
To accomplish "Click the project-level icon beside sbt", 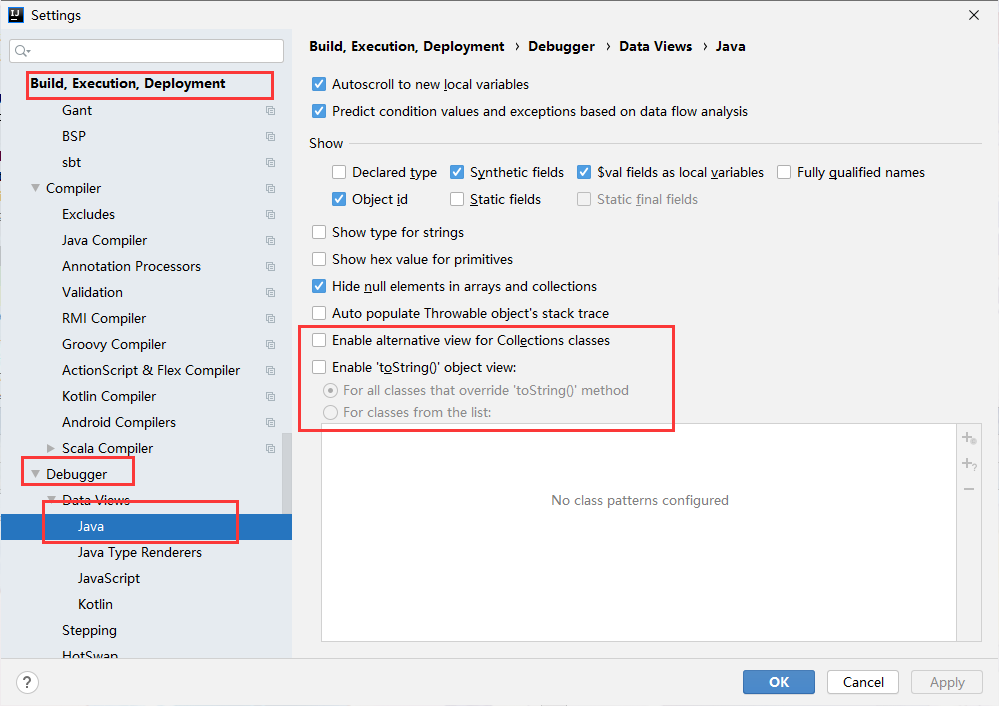I will [270, 162].
